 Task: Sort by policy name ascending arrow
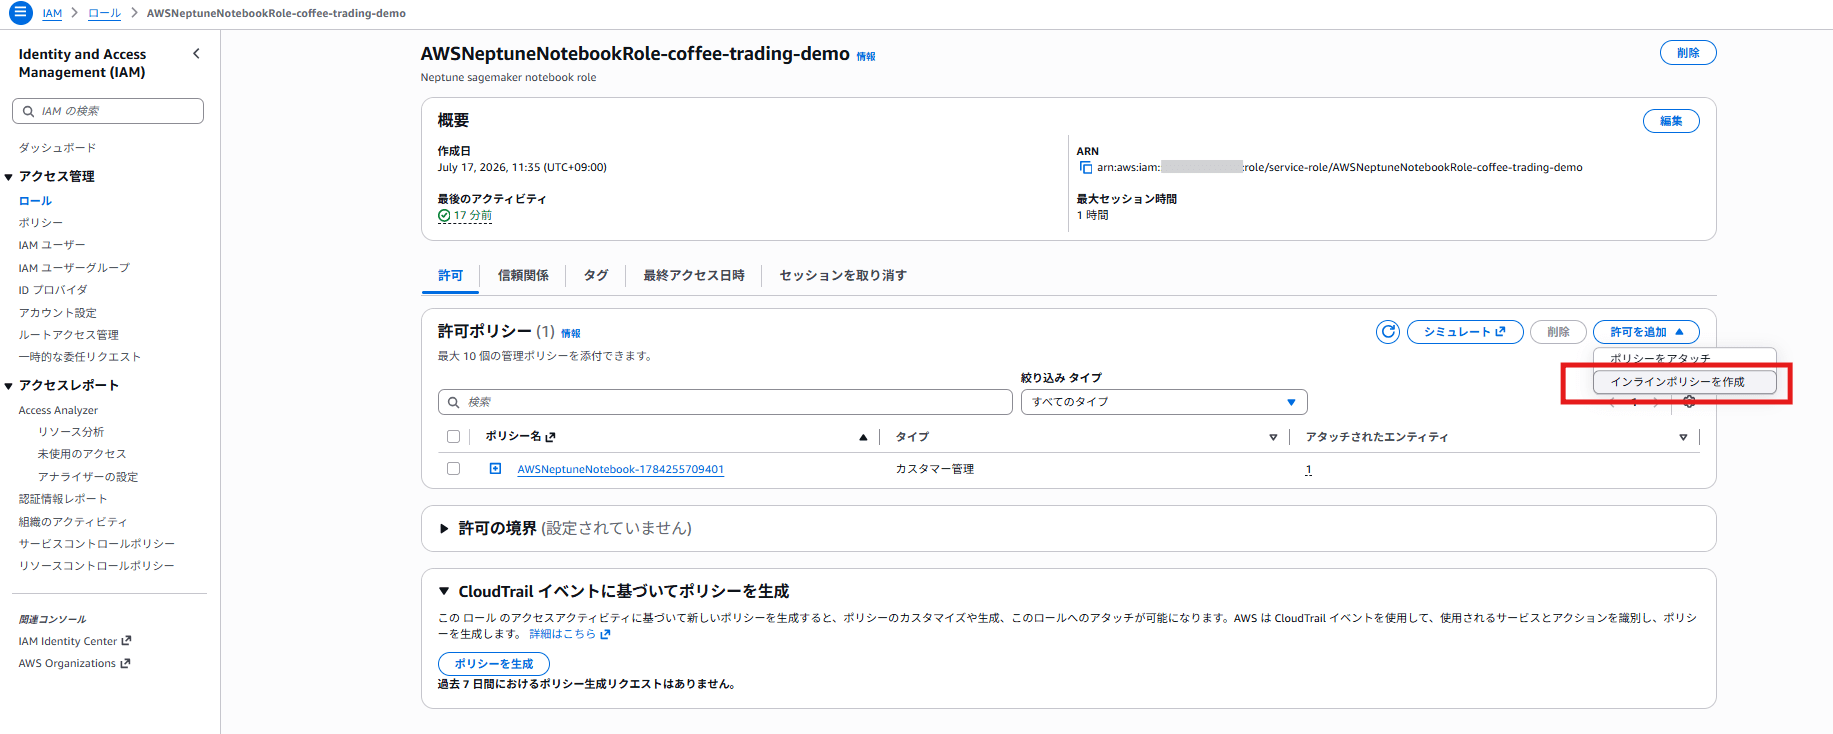(863, 437)
